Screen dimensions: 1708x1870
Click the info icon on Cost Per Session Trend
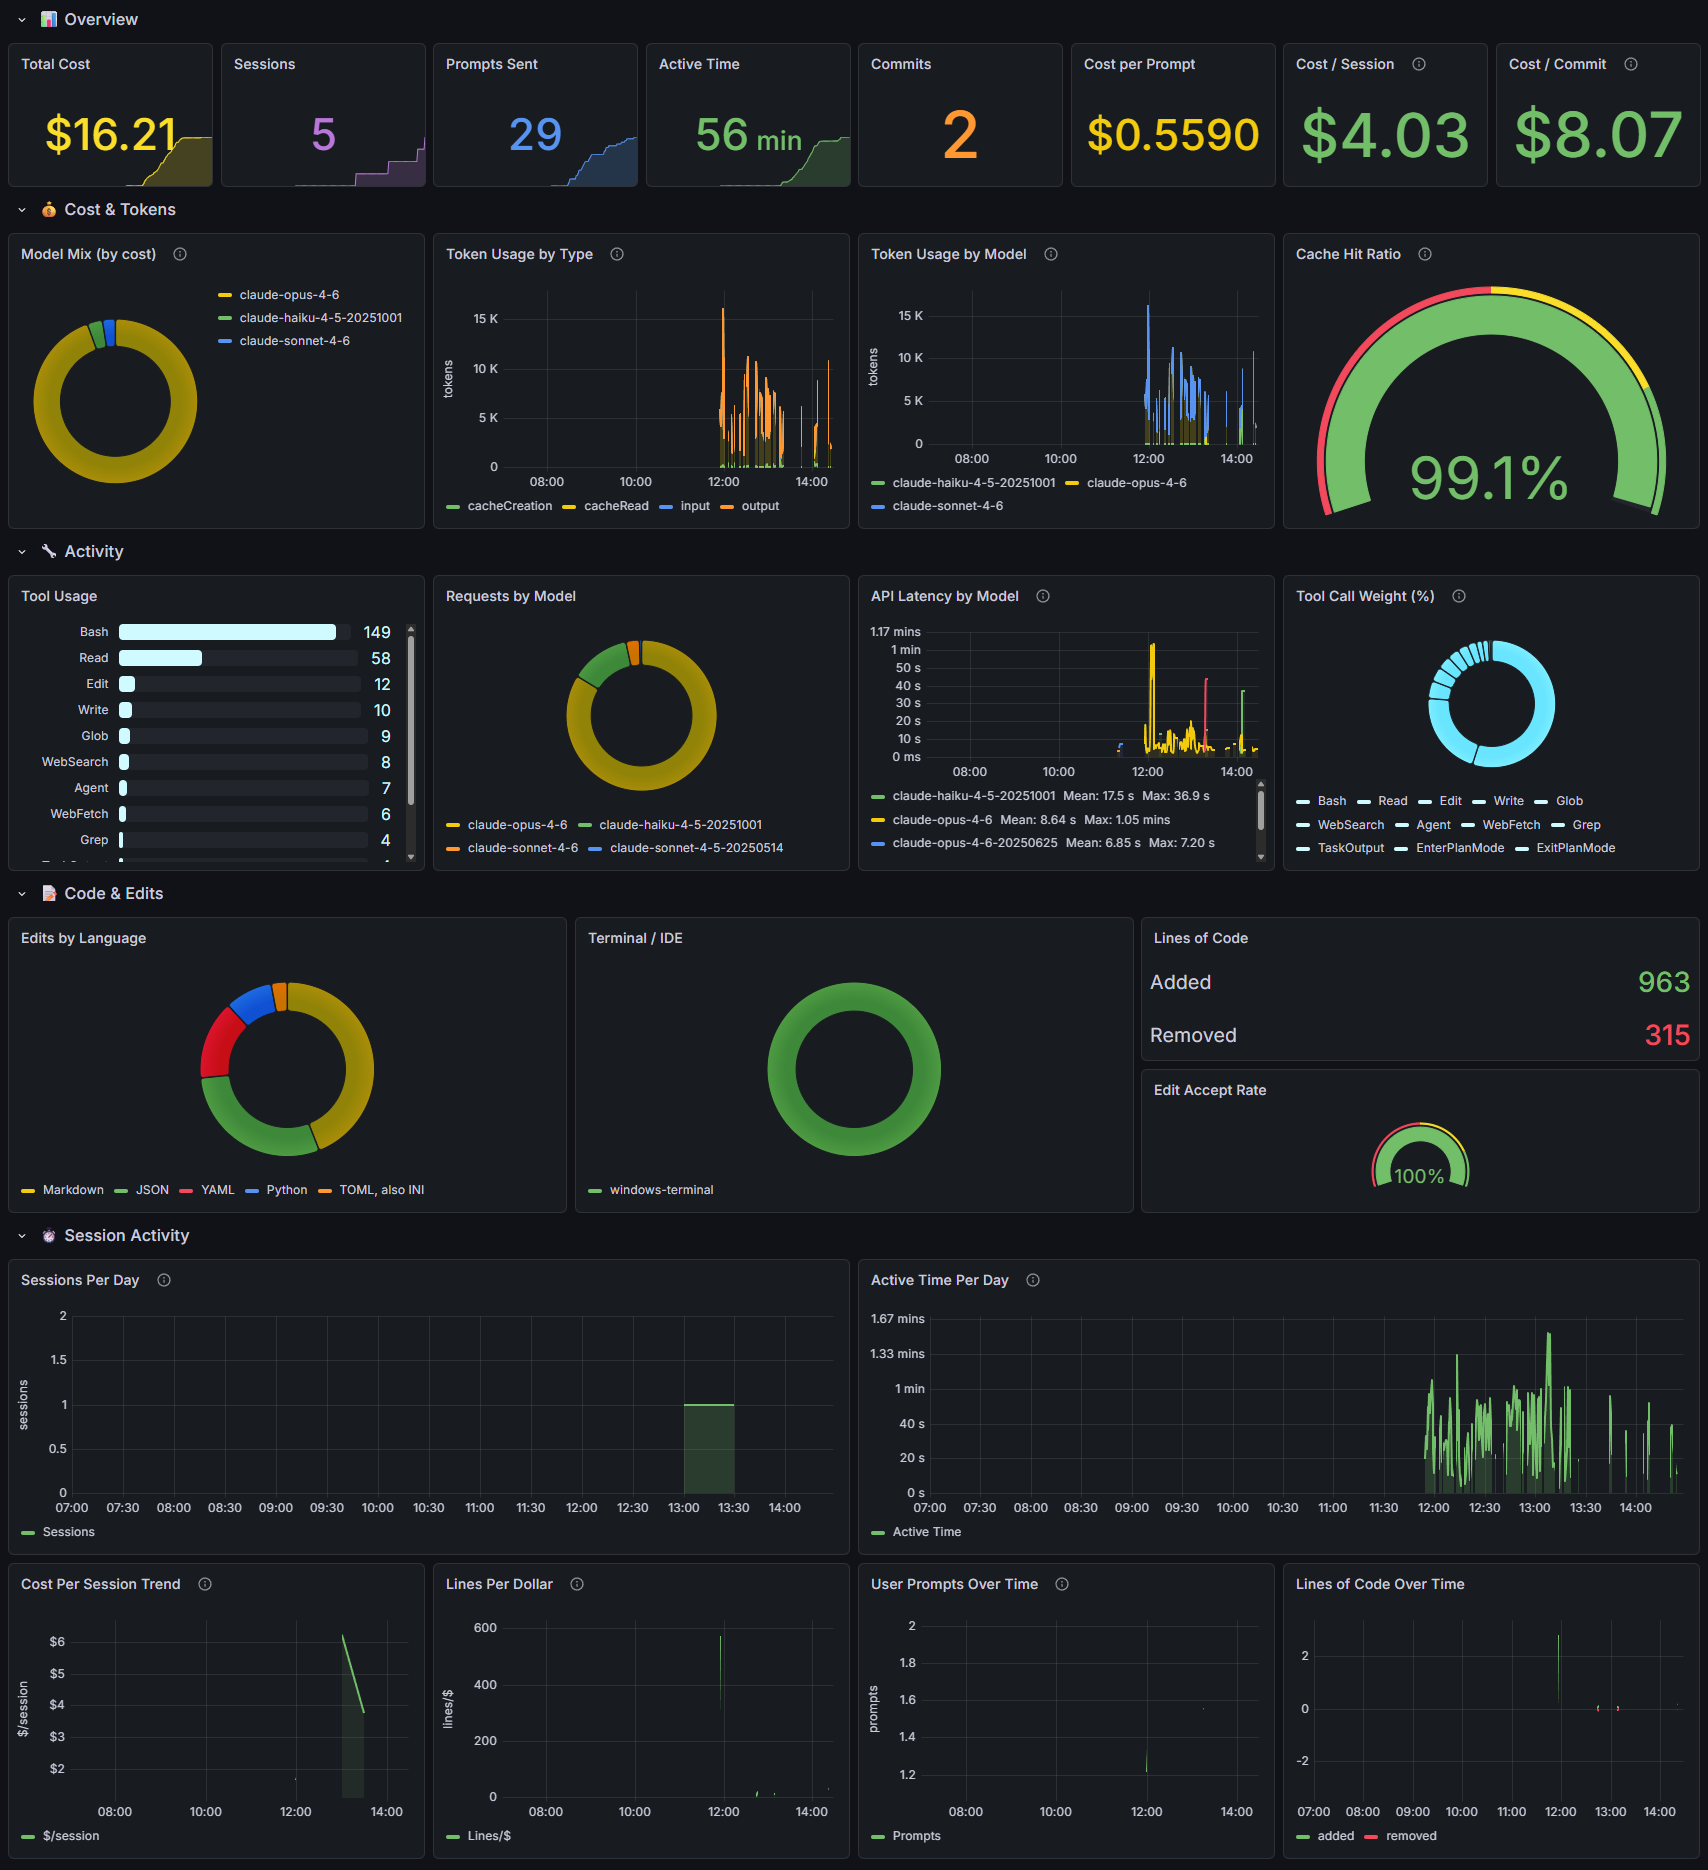point(204,1583)
